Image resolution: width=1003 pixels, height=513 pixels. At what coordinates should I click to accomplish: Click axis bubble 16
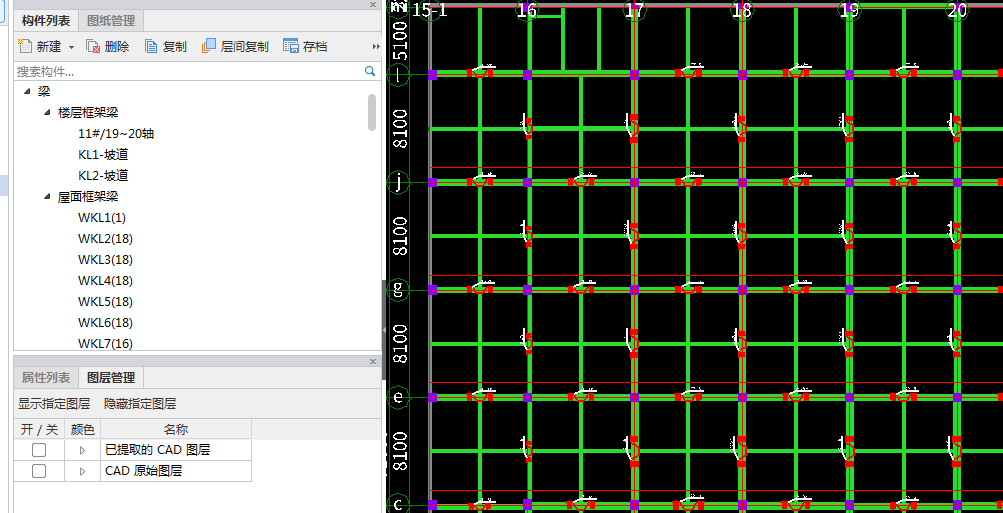526,10
